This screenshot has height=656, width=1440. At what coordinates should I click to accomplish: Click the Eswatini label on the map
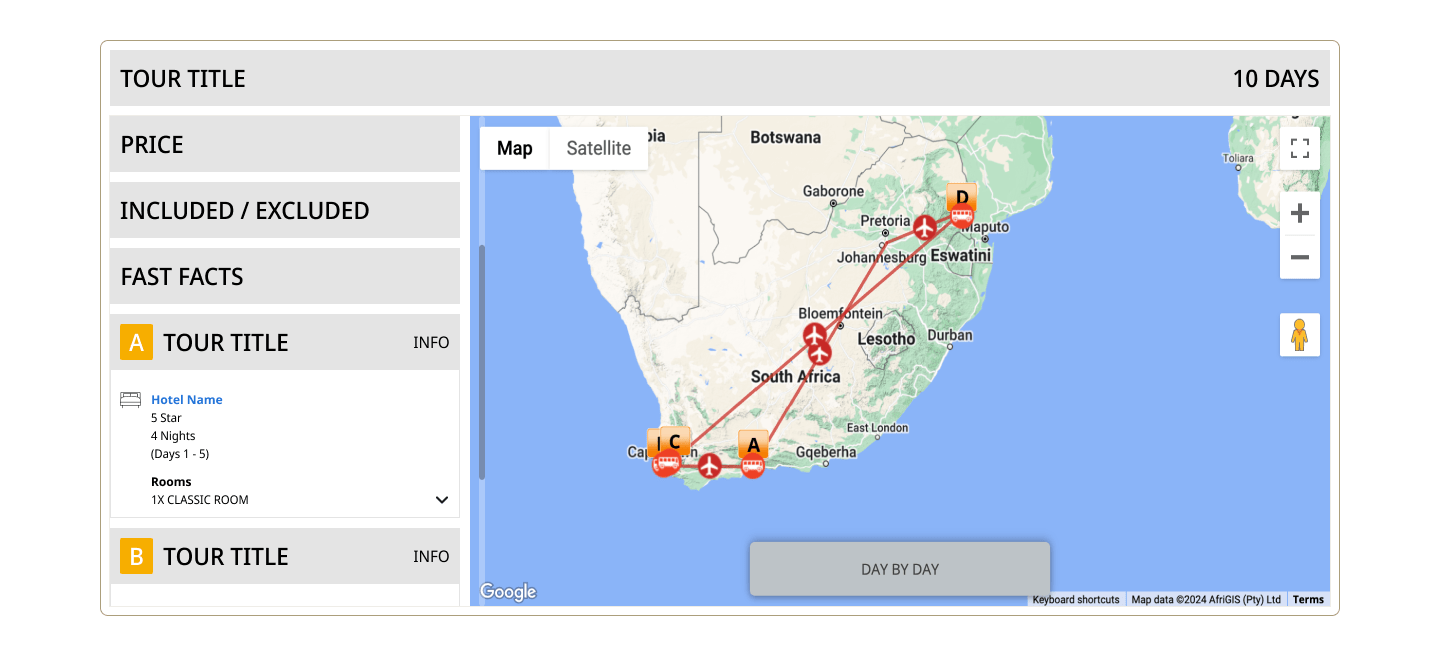(x=960, y=256)
